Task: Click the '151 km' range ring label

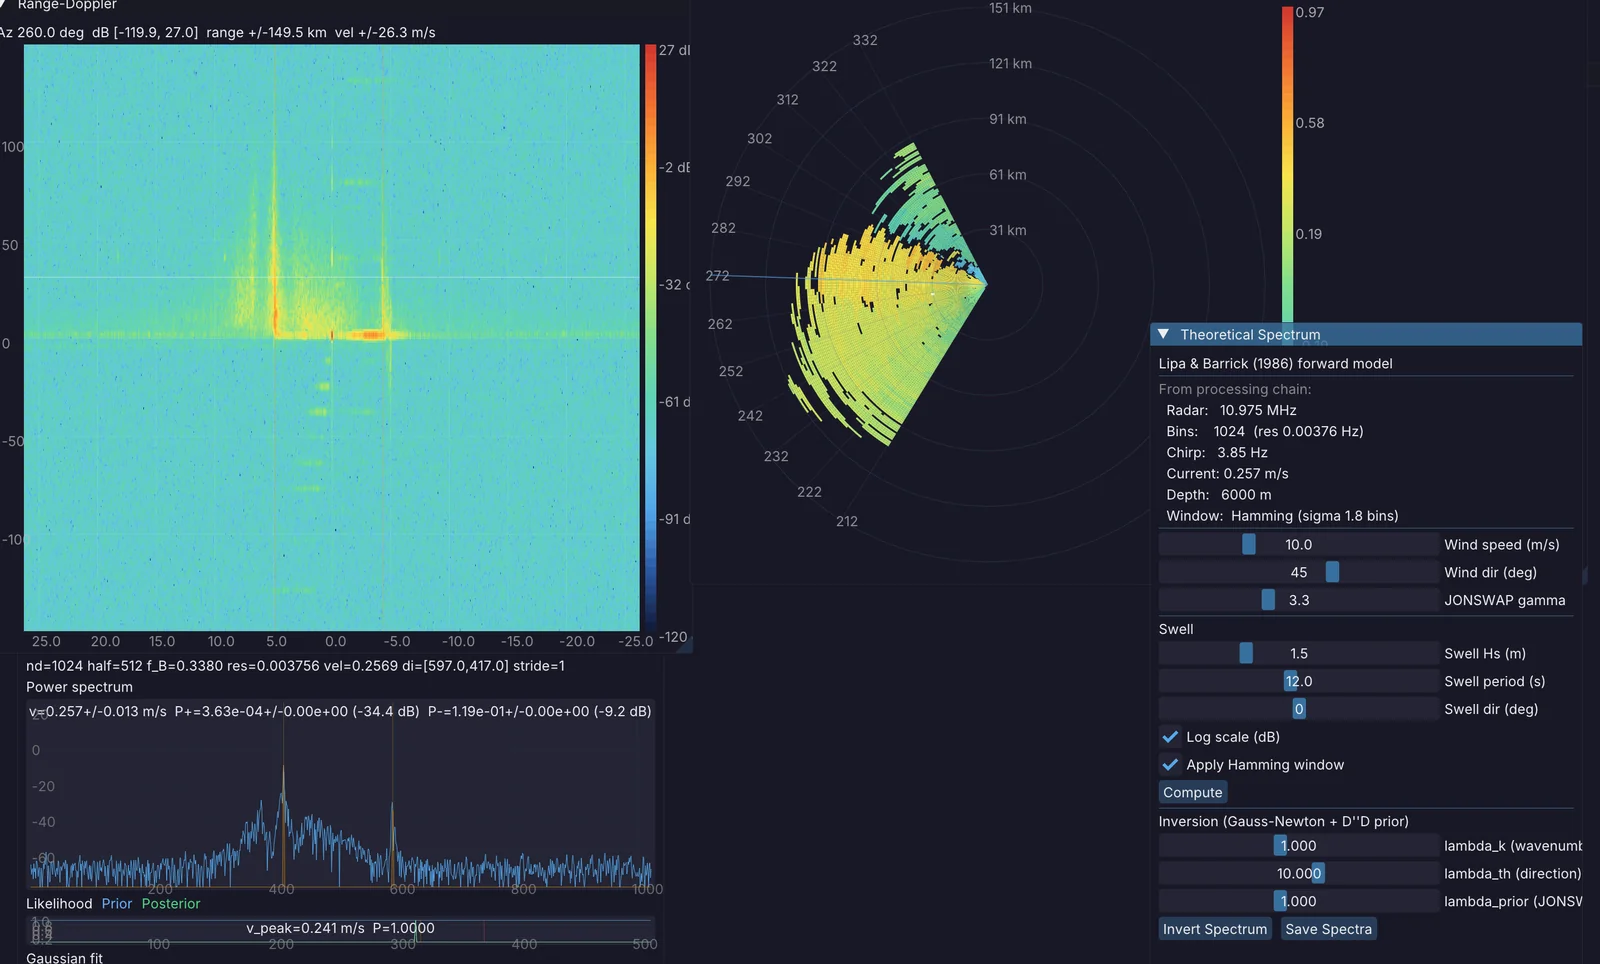Action: (1010, 8)
